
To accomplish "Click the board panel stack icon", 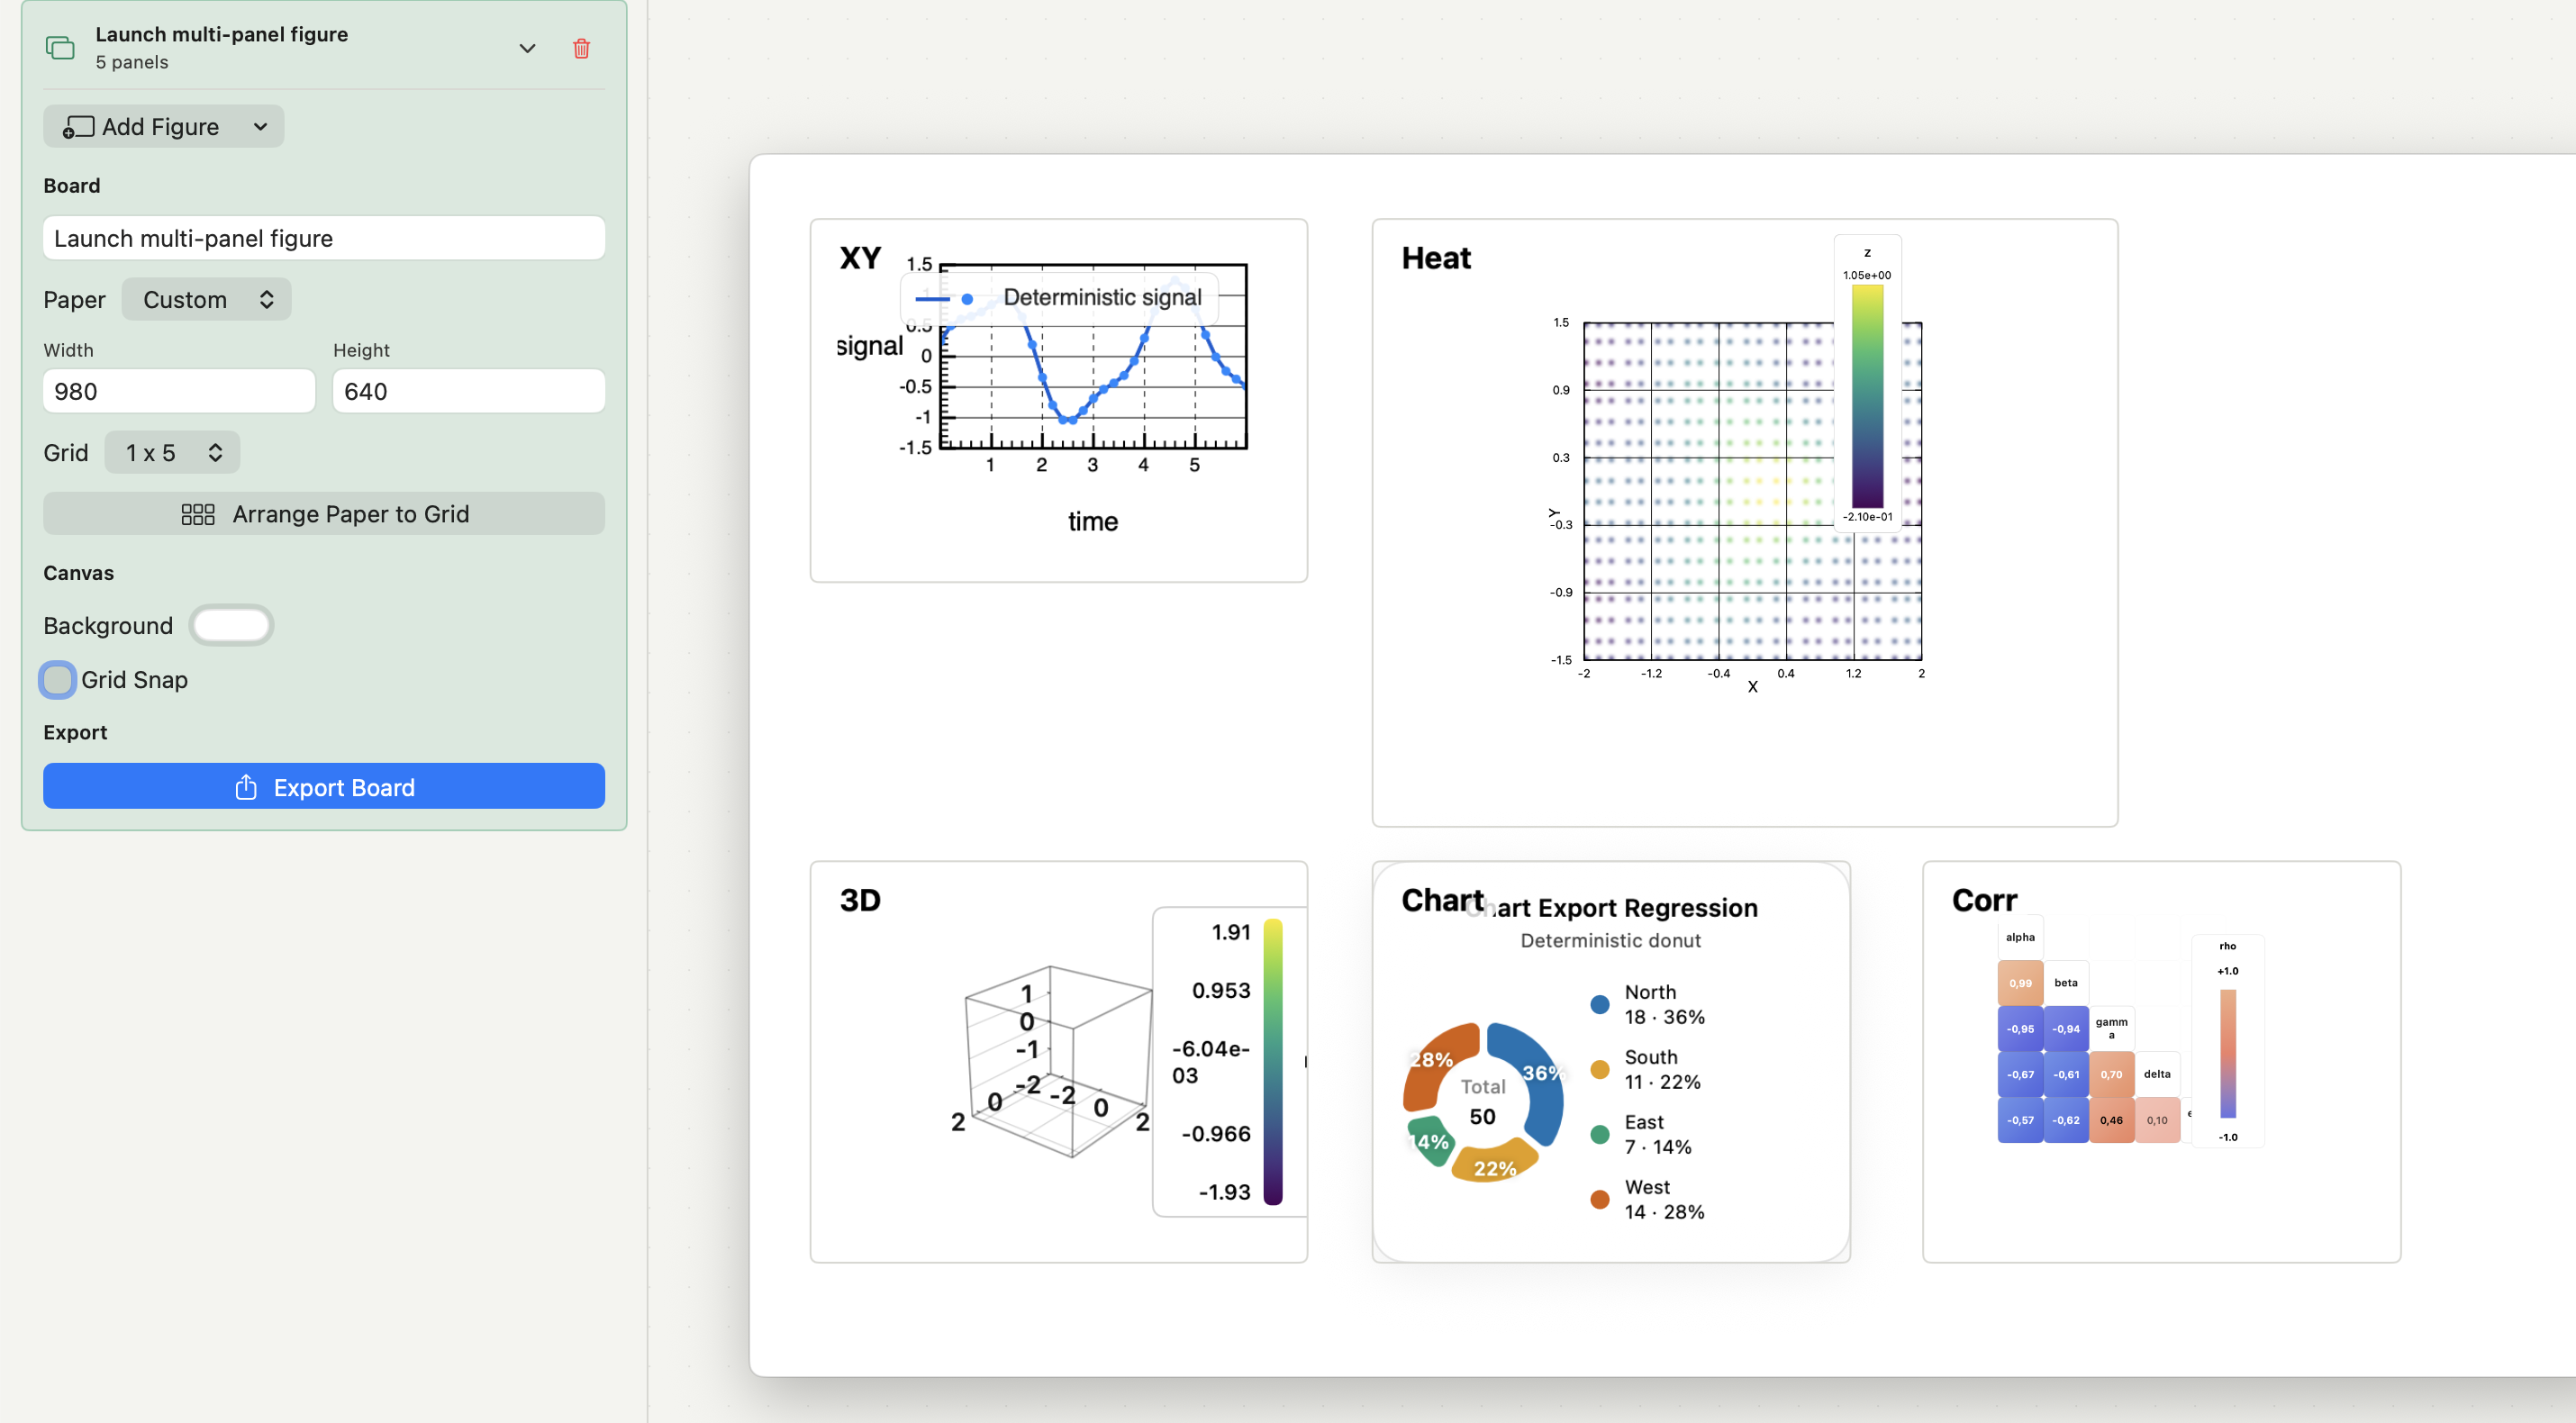I will (x=60, y=48).
